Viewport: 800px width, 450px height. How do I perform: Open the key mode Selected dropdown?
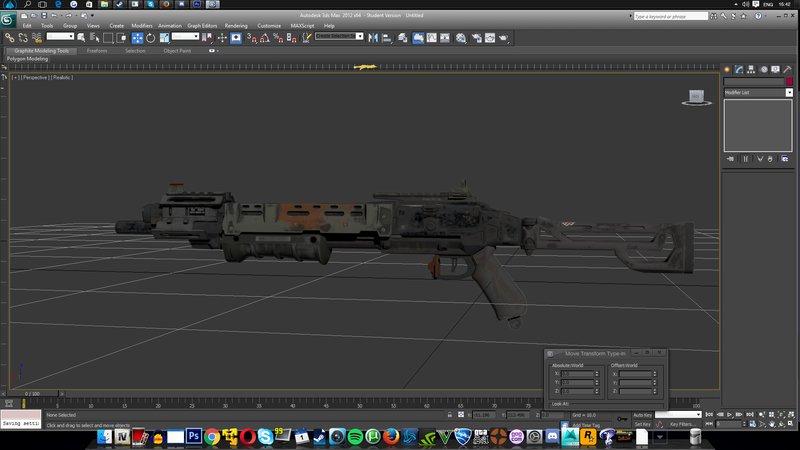(x=678, y=415)
